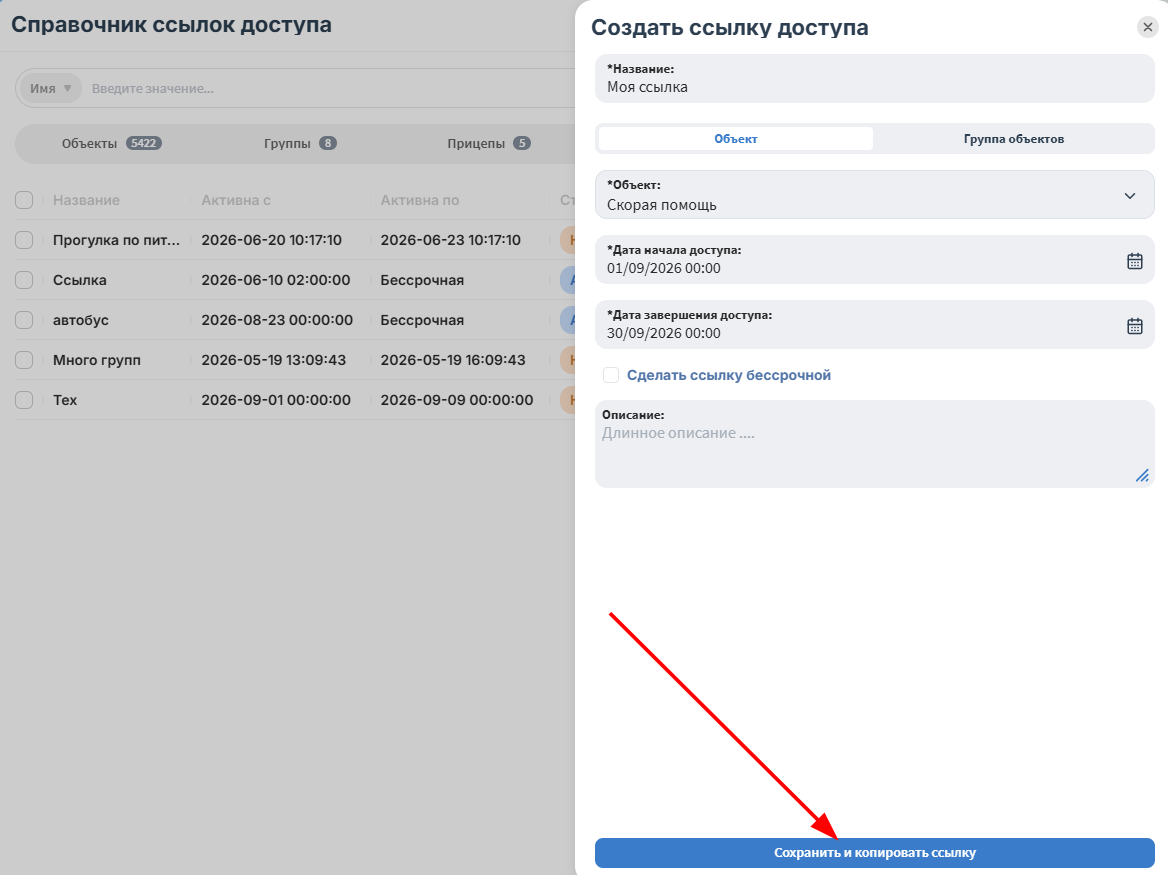Viewport: 1168px width, 875px height.
Task: Close the create access link panel
Action: (1148, 27)
